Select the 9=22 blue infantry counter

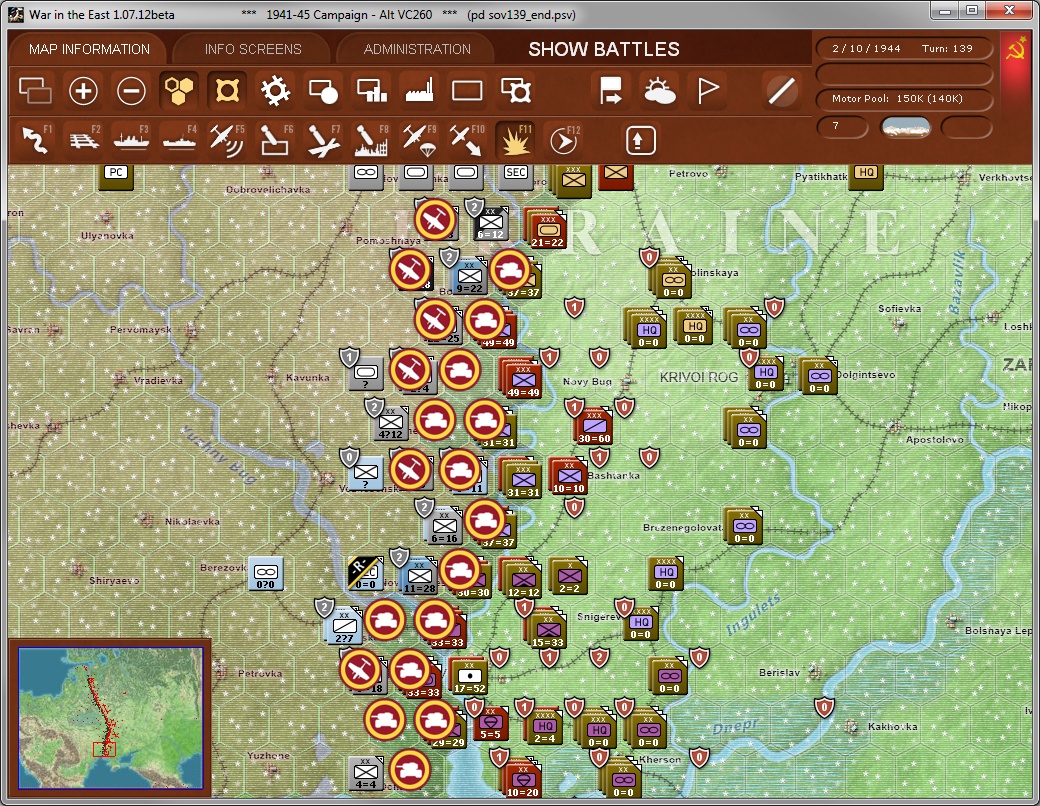coord(470,276)
